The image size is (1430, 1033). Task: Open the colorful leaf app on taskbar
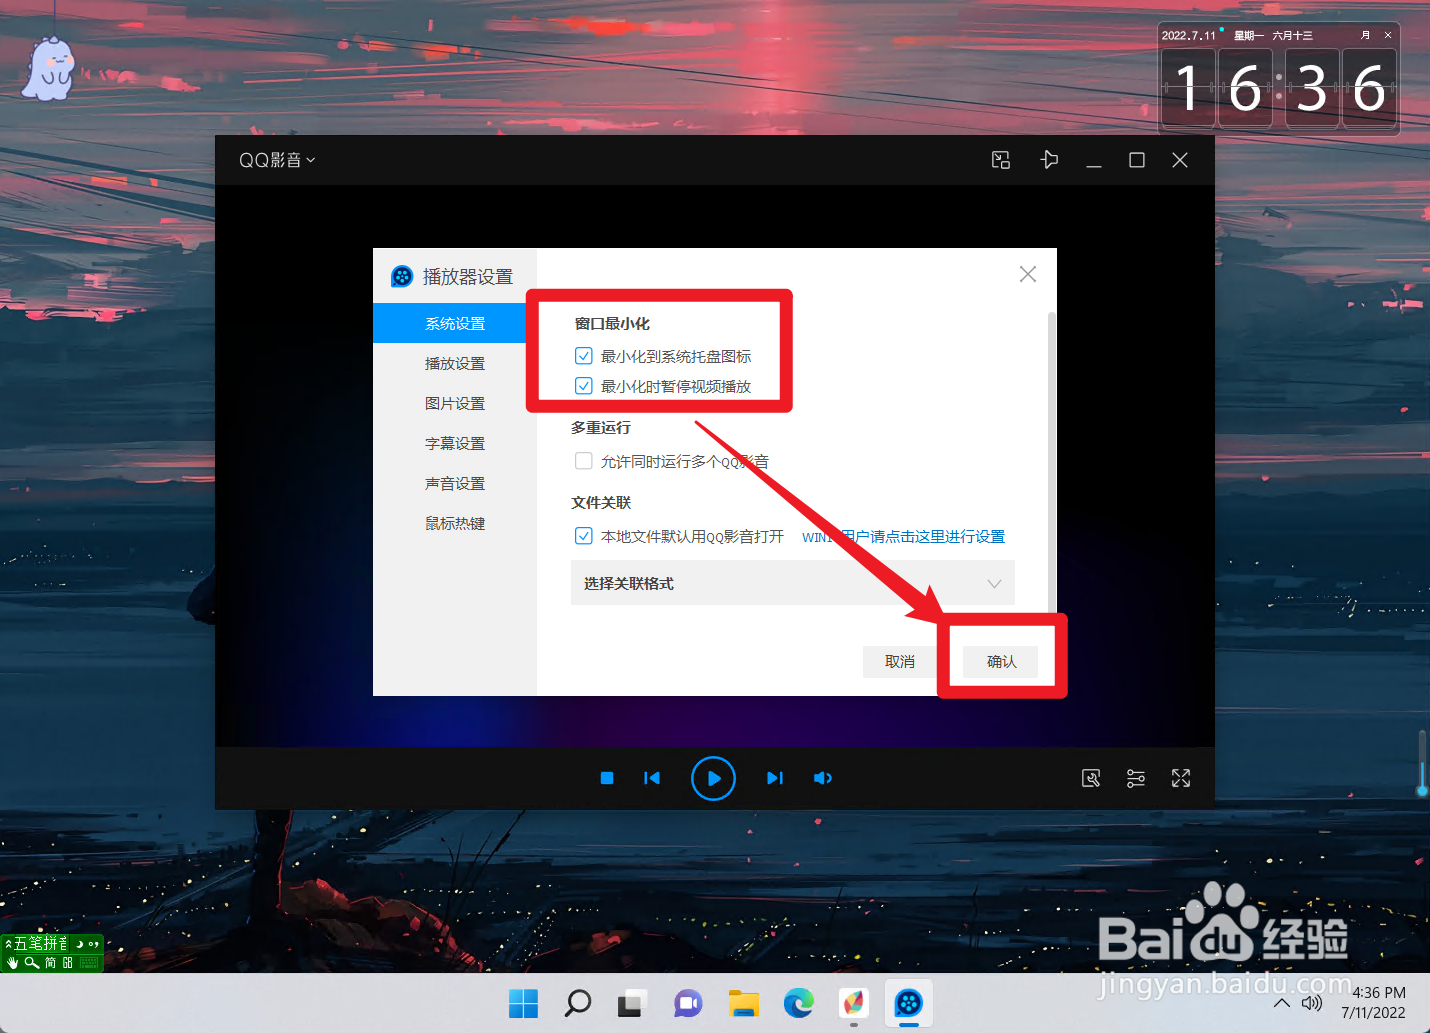[x=853, y=1003]
